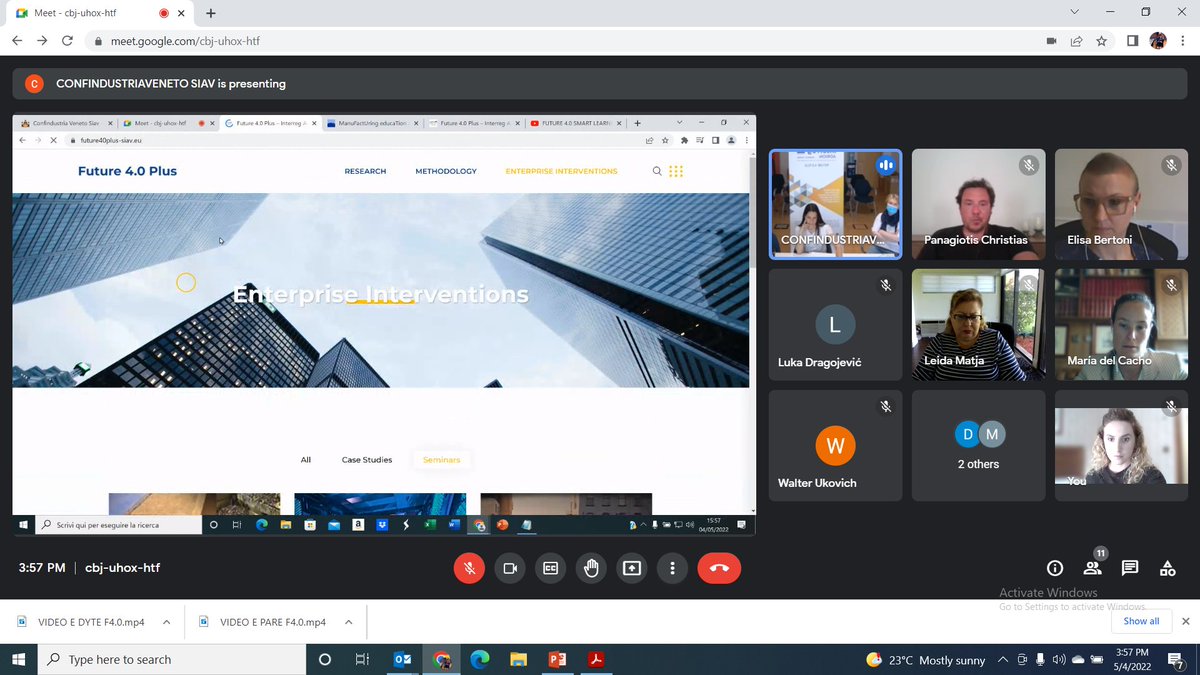This screenshot has height=675, width=1200.
Task: Click Show all downloads button
Action: (x=1141, y=621)
